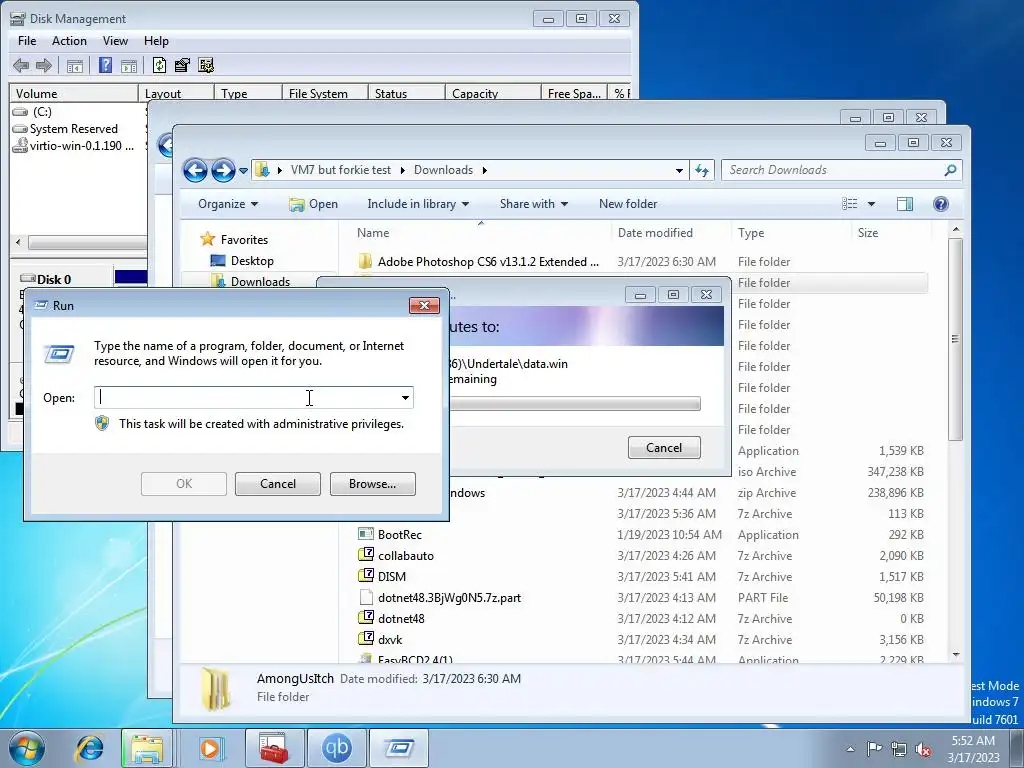1024x768 pixels.
Task: Refresh the Downloads folder address bar
Action: coord(702,170)
